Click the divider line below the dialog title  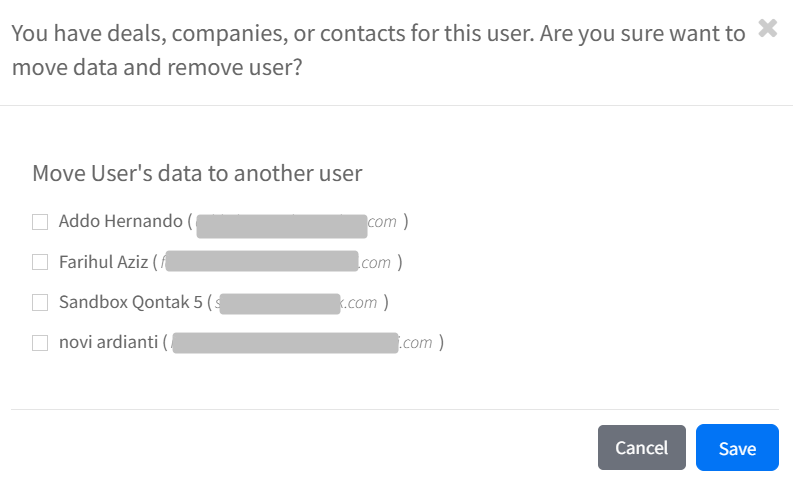(394, 105)
